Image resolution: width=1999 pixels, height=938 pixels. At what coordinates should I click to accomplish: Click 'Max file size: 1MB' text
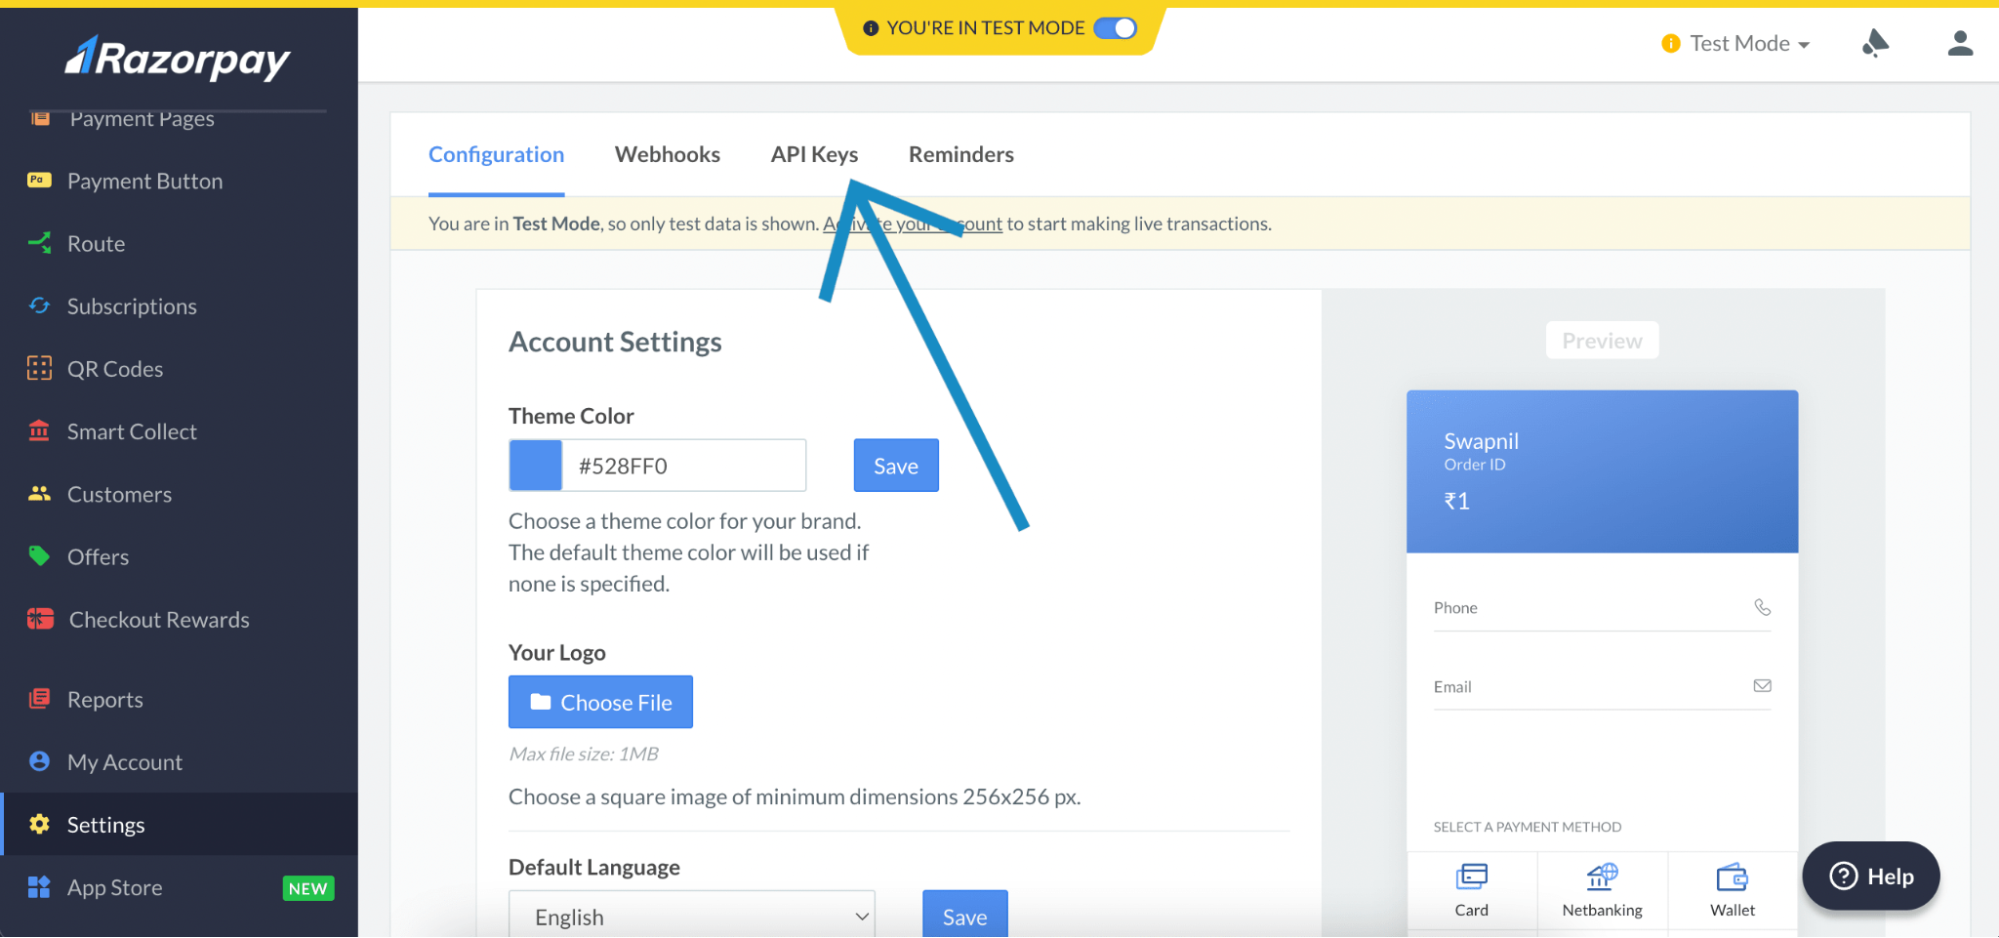point(584,754)
